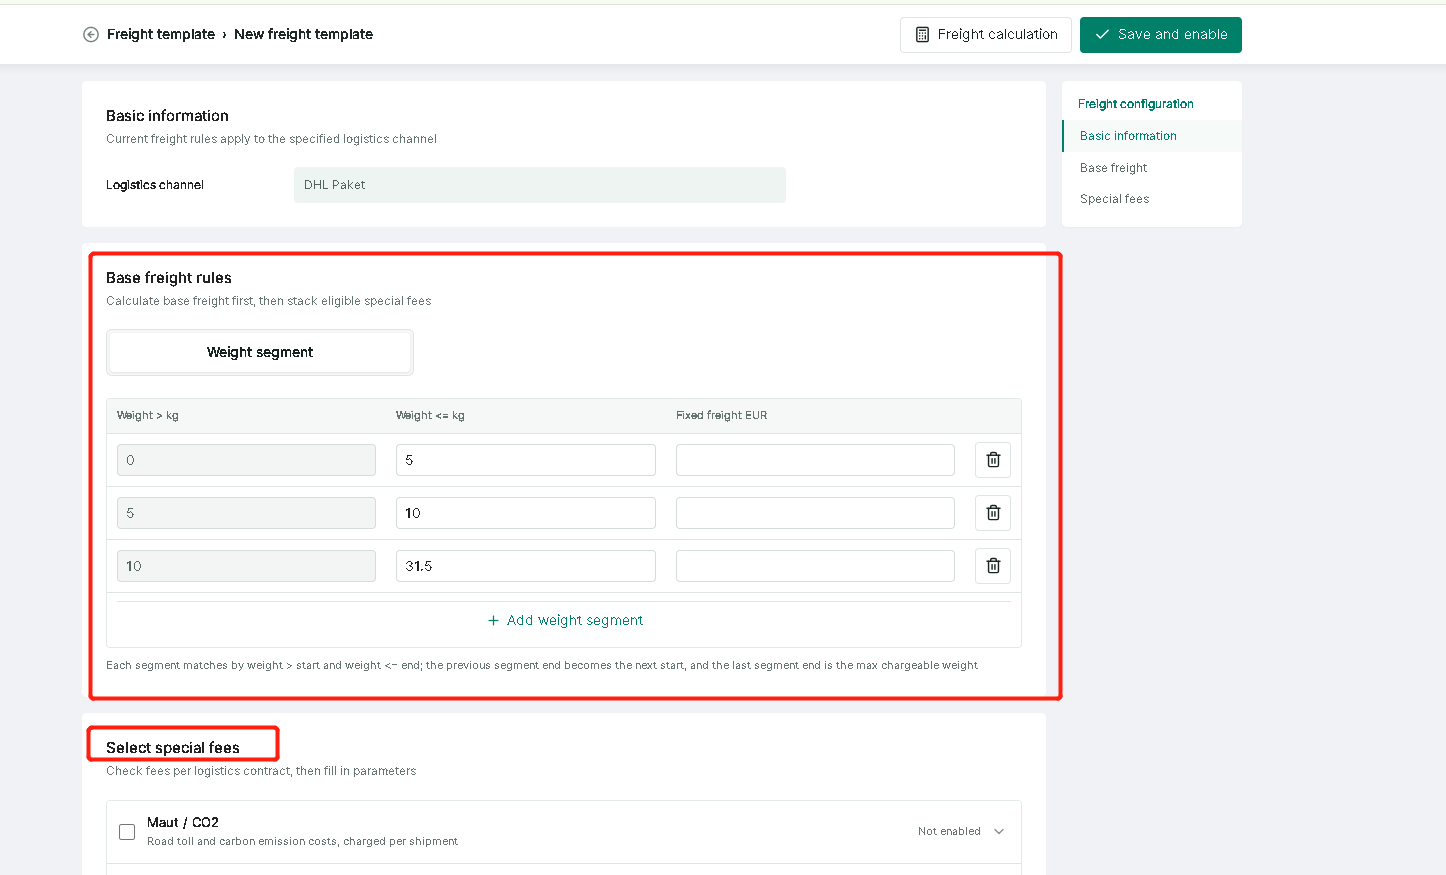This screenshot has width=1446, height=875.
Task: Click the New freight template breadcrumb text
Action: click(303, 34)
